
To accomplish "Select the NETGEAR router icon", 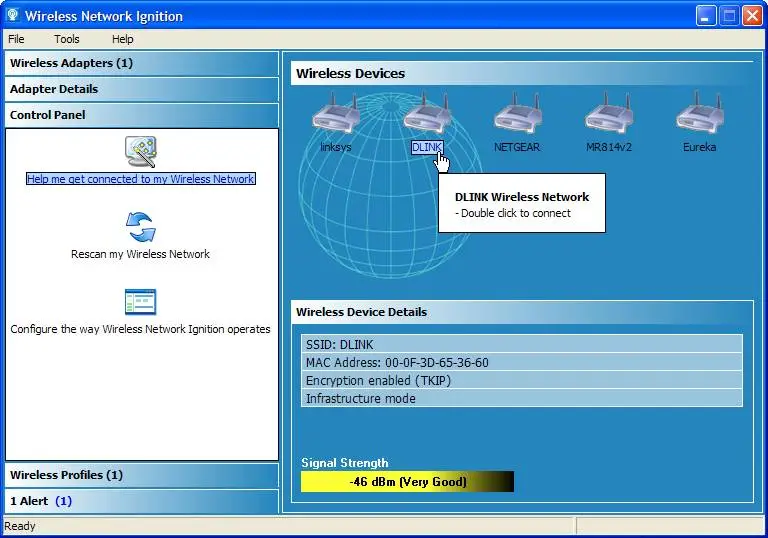I will (x=518, y=114).
